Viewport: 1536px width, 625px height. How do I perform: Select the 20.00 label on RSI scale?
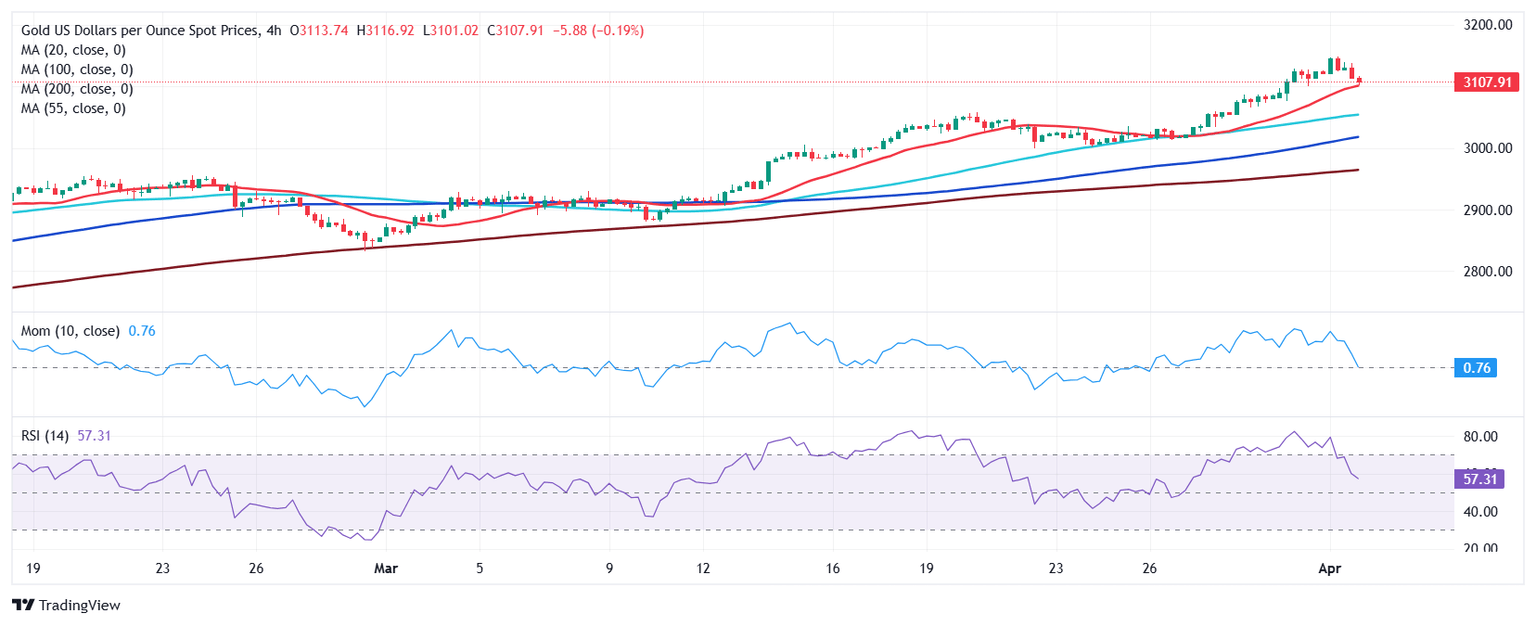pos(1481,548)
